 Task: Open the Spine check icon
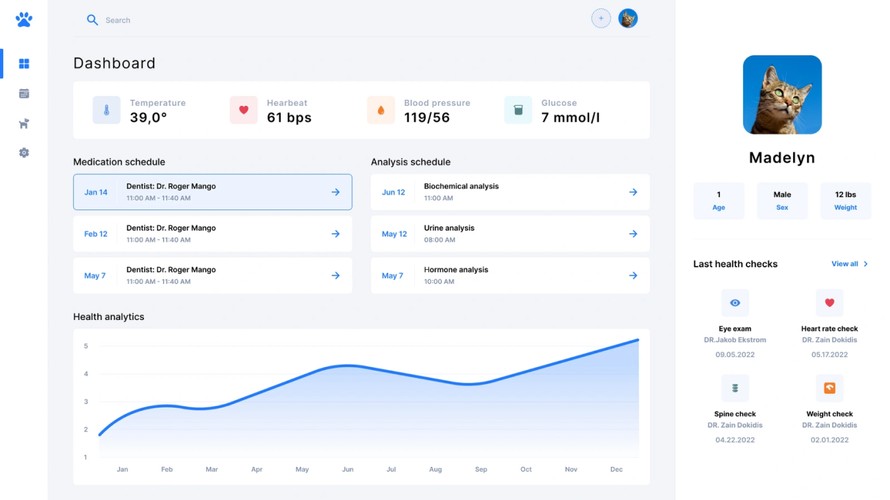(735, 388)
